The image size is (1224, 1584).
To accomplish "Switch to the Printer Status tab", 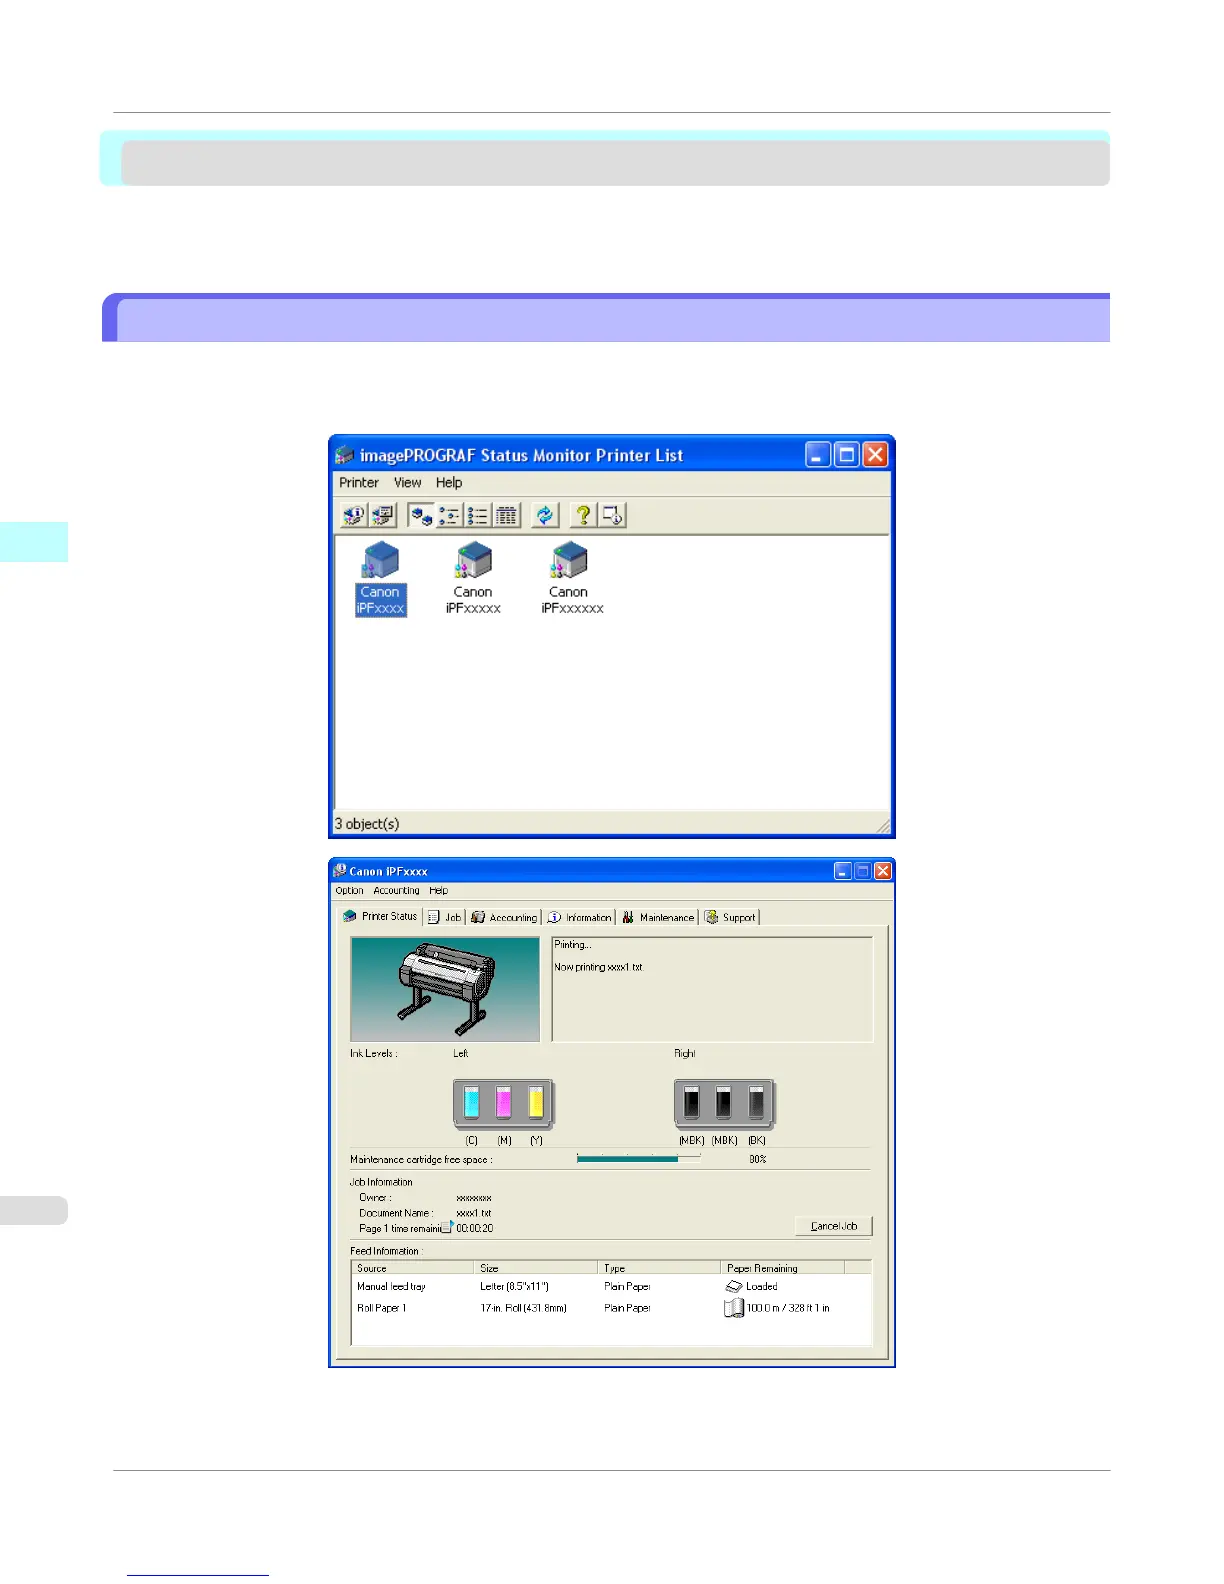I will click(380, 916).
